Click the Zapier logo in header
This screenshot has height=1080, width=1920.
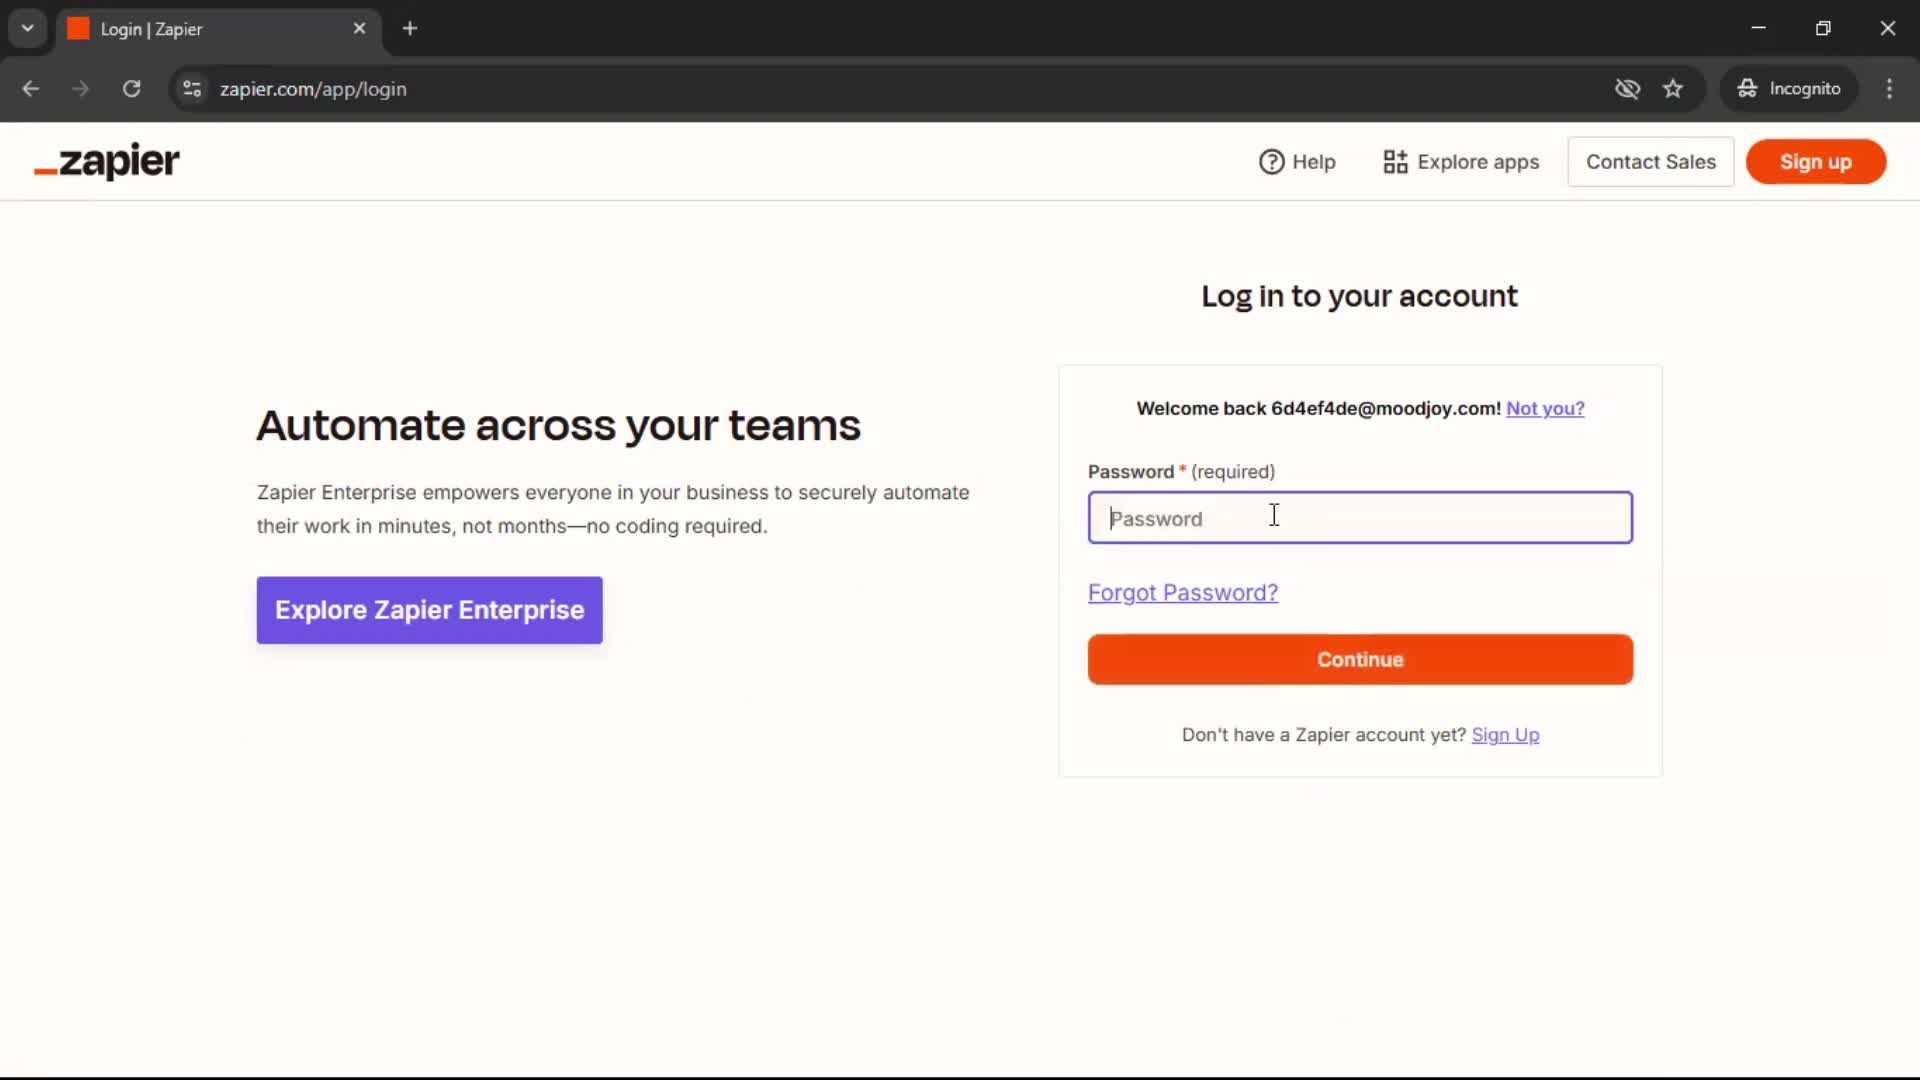tap(107, 161)
